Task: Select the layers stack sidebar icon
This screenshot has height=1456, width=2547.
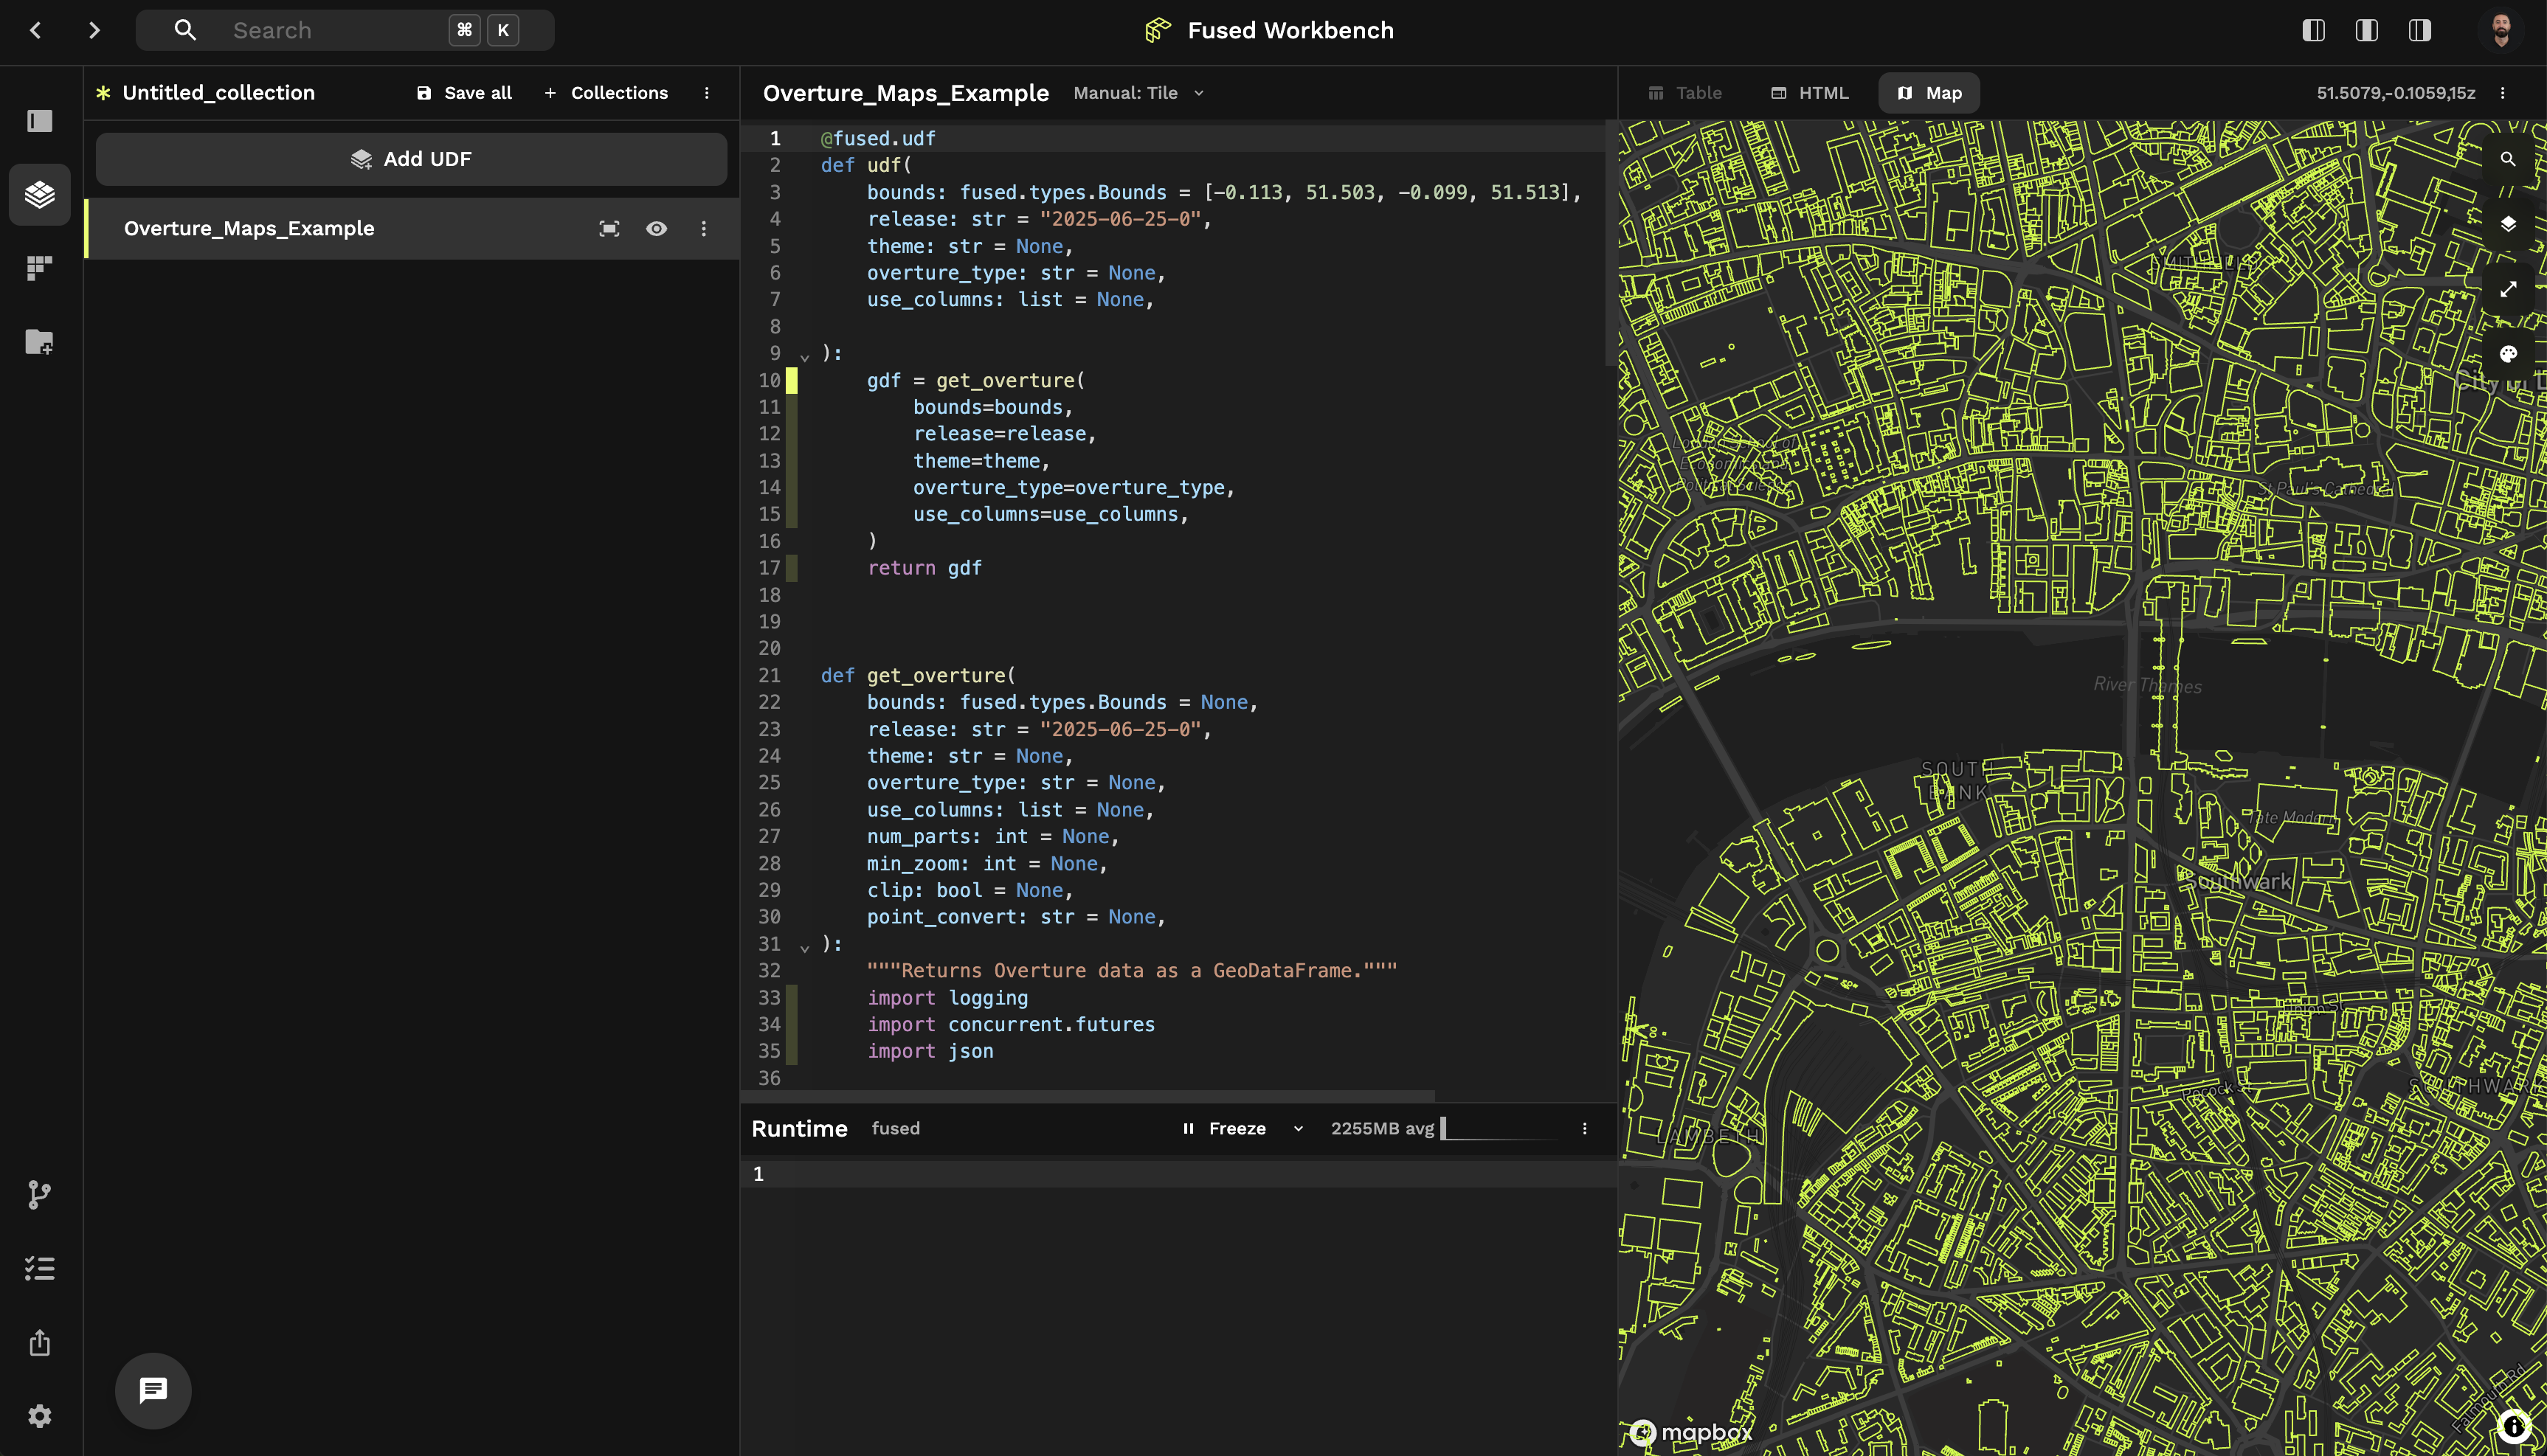Action: (x=40, y=194)
